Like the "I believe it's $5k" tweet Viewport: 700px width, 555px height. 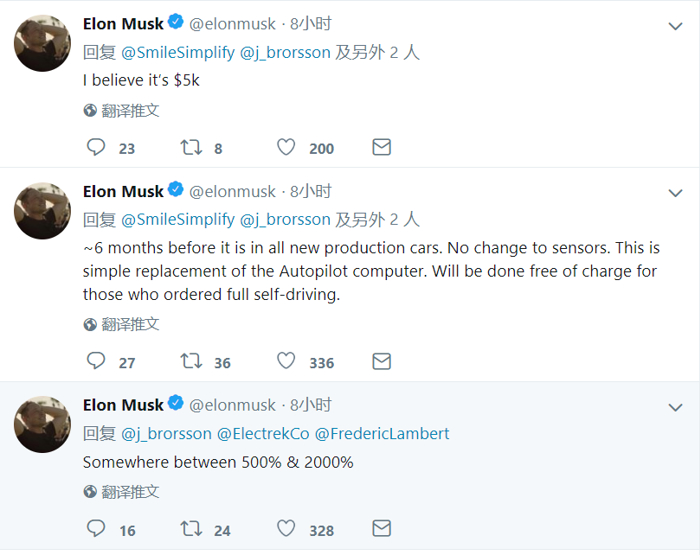click(286, 147)
